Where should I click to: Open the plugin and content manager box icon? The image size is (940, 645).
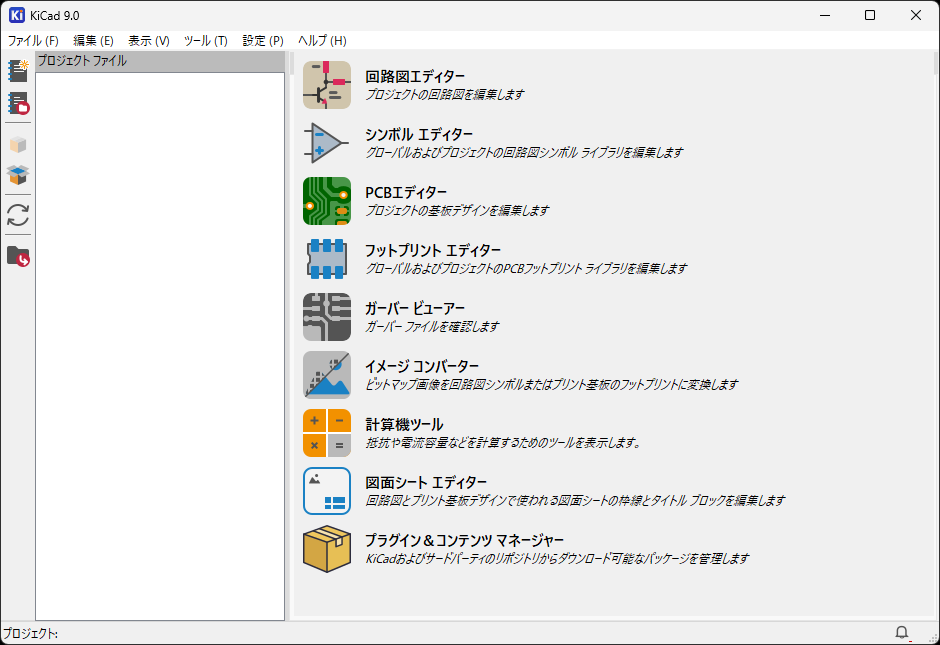coord(327,549)
